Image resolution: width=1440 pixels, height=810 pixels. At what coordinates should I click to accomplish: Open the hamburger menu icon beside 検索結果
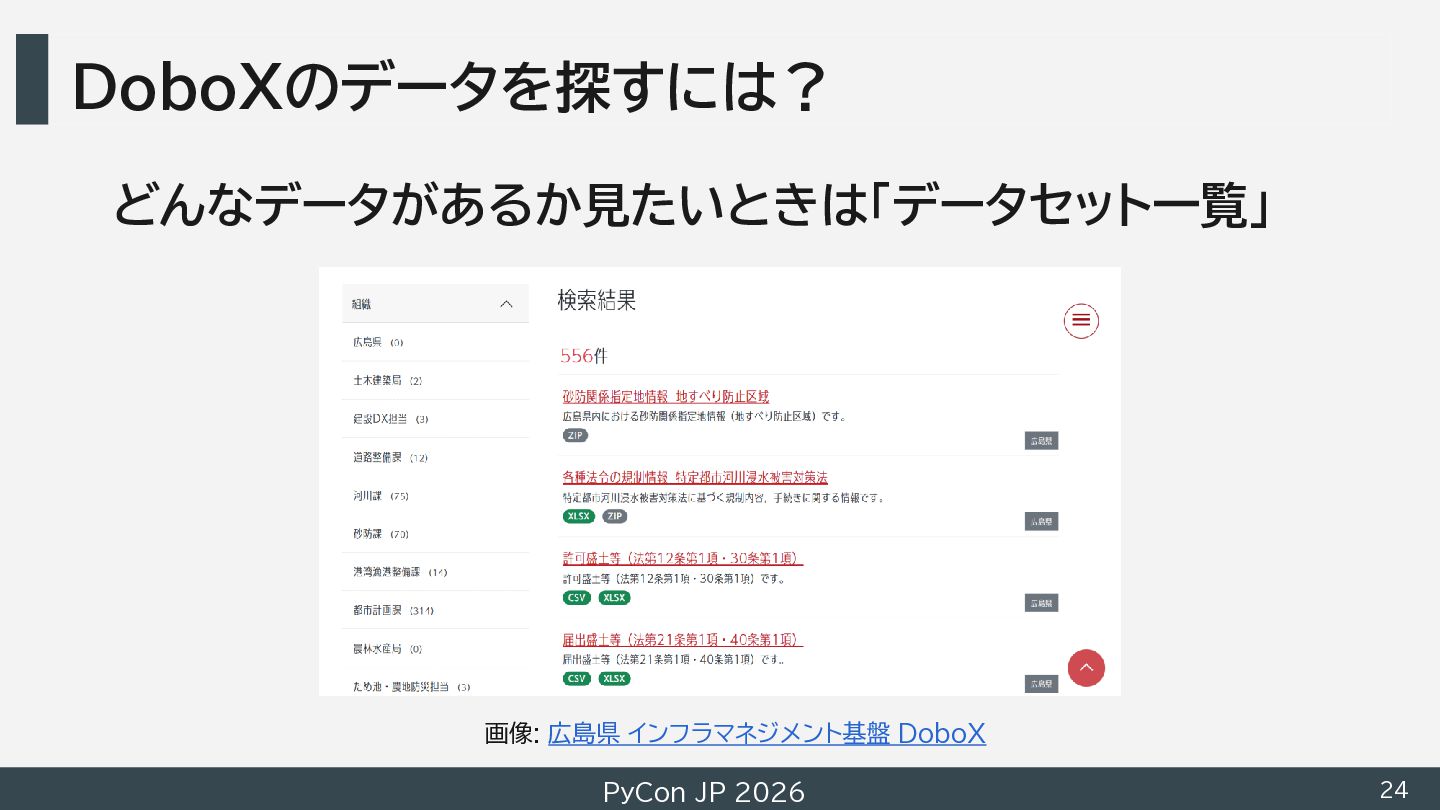click(1081, 321)
